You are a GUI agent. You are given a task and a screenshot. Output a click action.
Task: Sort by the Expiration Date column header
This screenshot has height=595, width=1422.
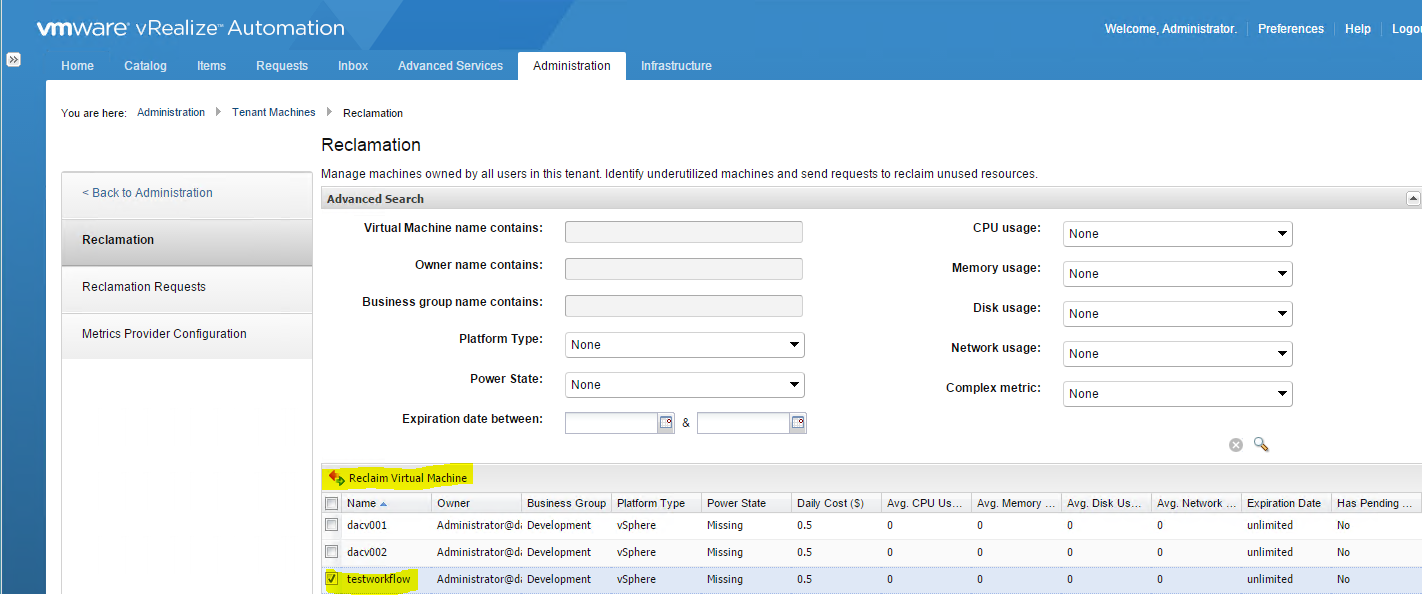click(1286, 503)
